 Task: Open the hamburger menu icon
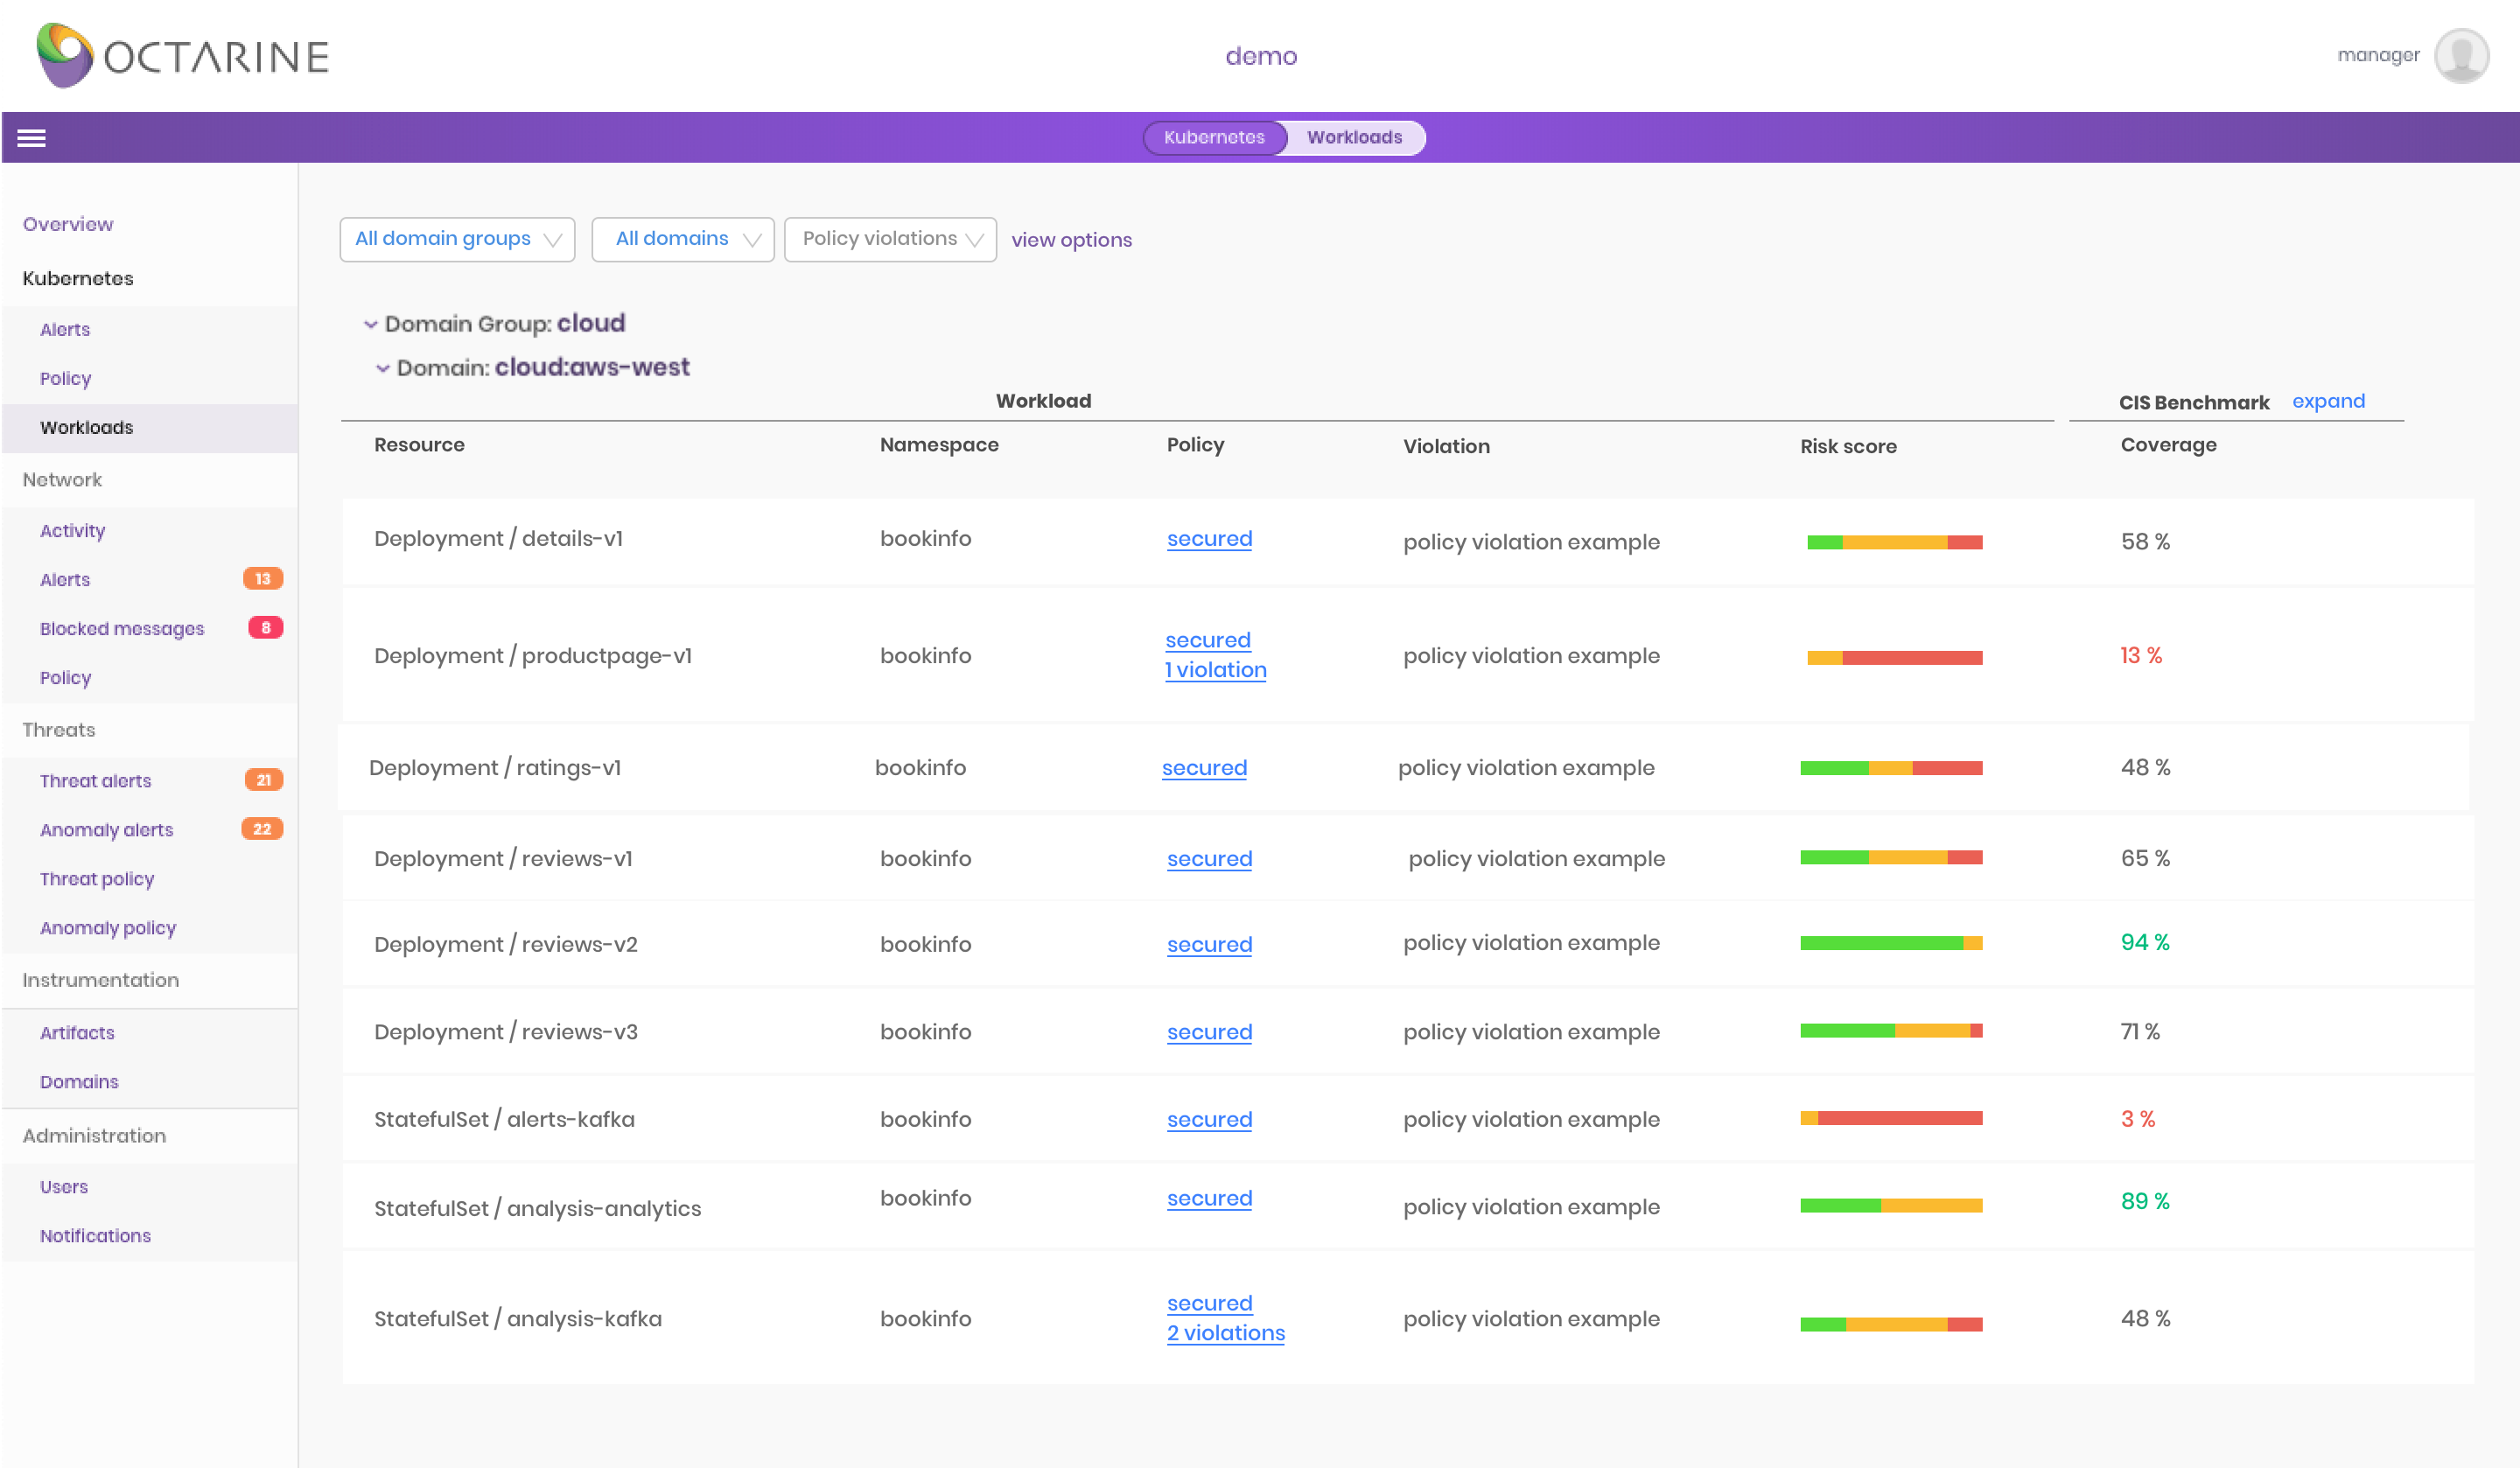31,138
